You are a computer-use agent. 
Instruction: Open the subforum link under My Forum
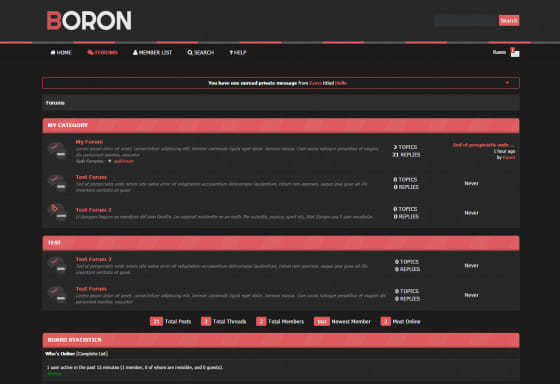pyautogui.click(x=124, y=161)
